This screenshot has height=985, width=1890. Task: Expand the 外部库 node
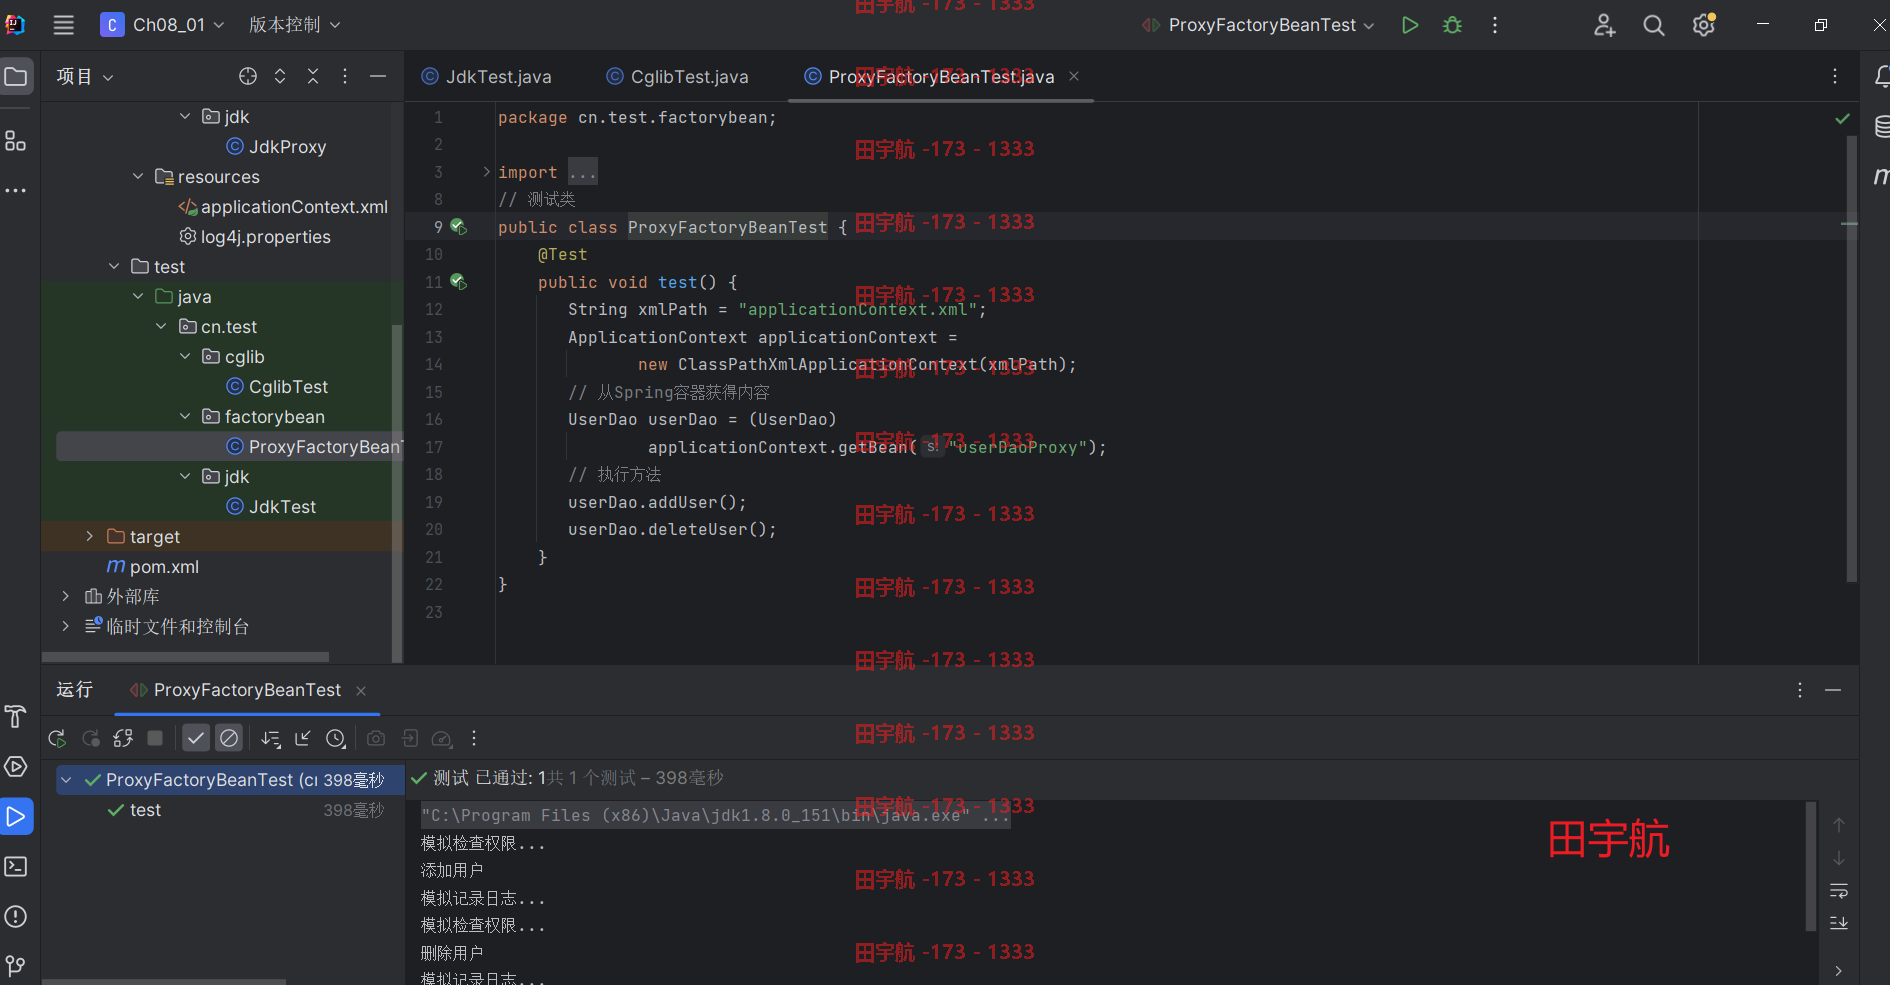point(66,596)
